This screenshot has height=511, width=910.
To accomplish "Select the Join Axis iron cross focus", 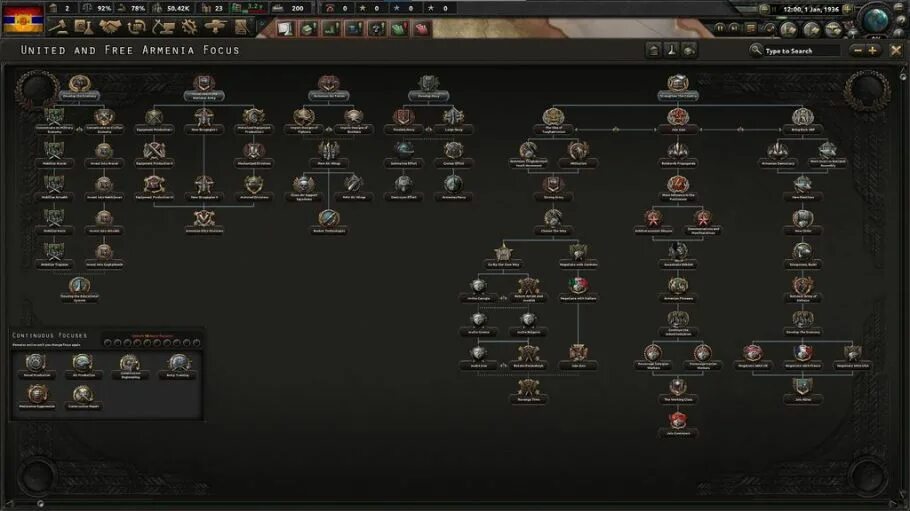I will tap(578, 356).
